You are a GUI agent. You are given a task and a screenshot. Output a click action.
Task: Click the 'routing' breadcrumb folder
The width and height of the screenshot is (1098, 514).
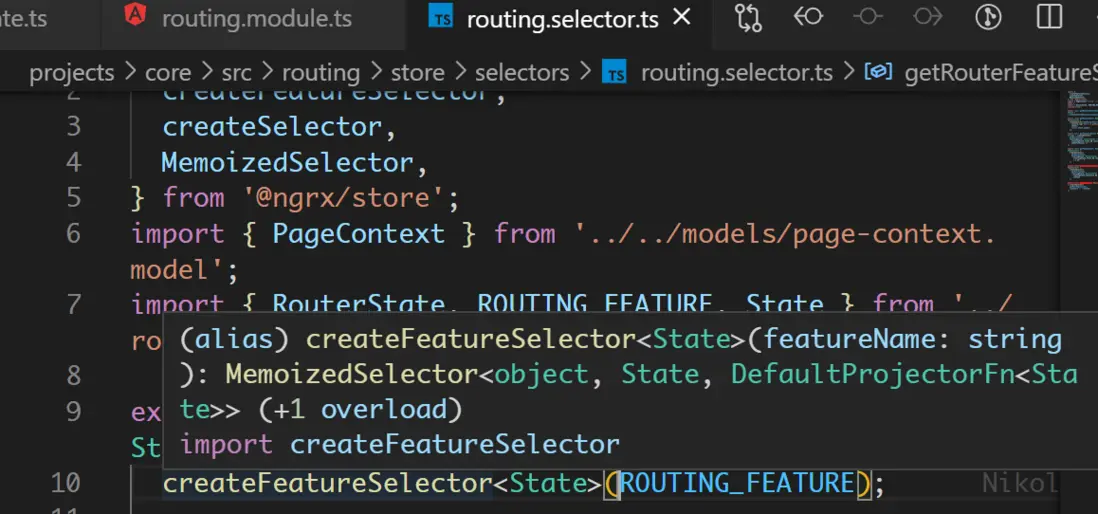320,72
